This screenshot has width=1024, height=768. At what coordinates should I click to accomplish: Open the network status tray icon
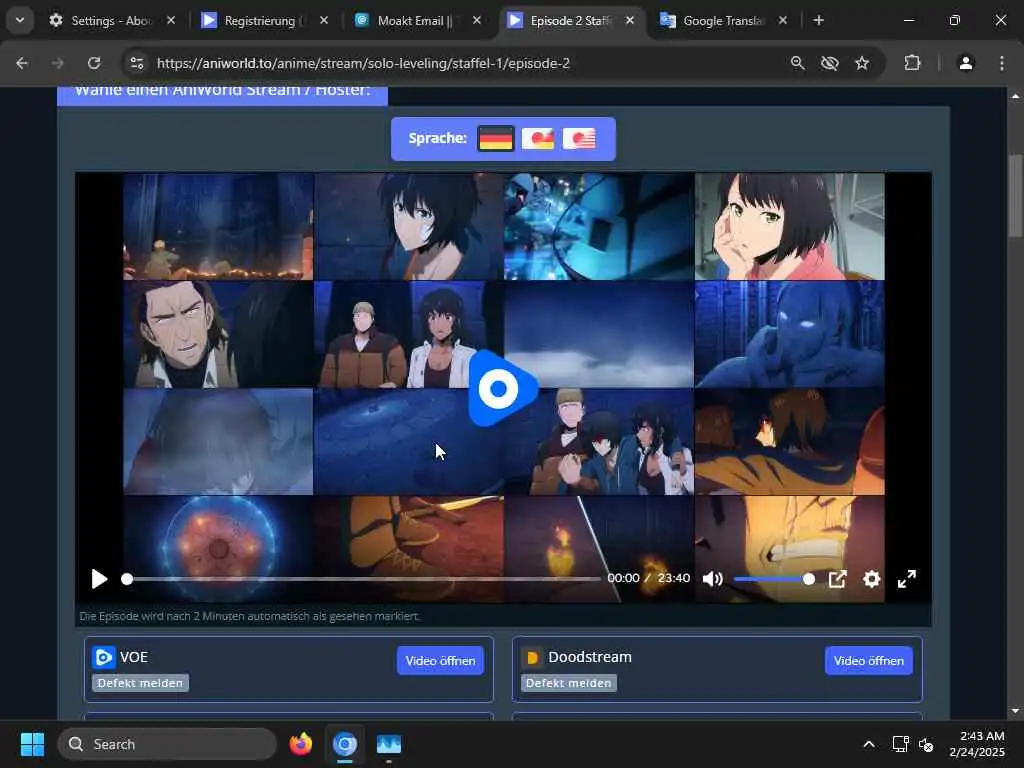[x=901, y=744]
